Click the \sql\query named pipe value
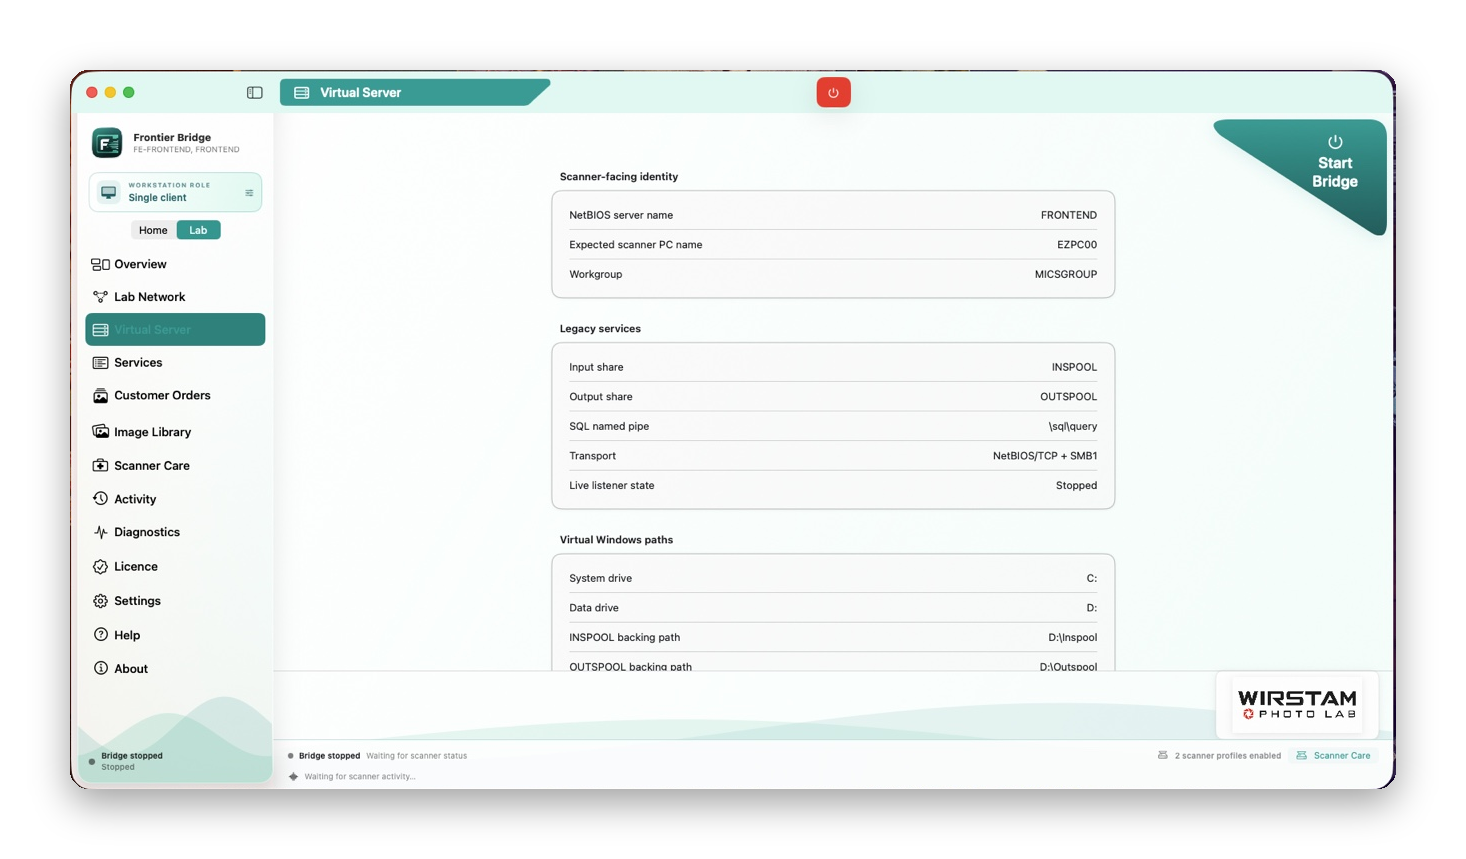The width and height of the screenshot is (1466, 859). [1072, 427]
